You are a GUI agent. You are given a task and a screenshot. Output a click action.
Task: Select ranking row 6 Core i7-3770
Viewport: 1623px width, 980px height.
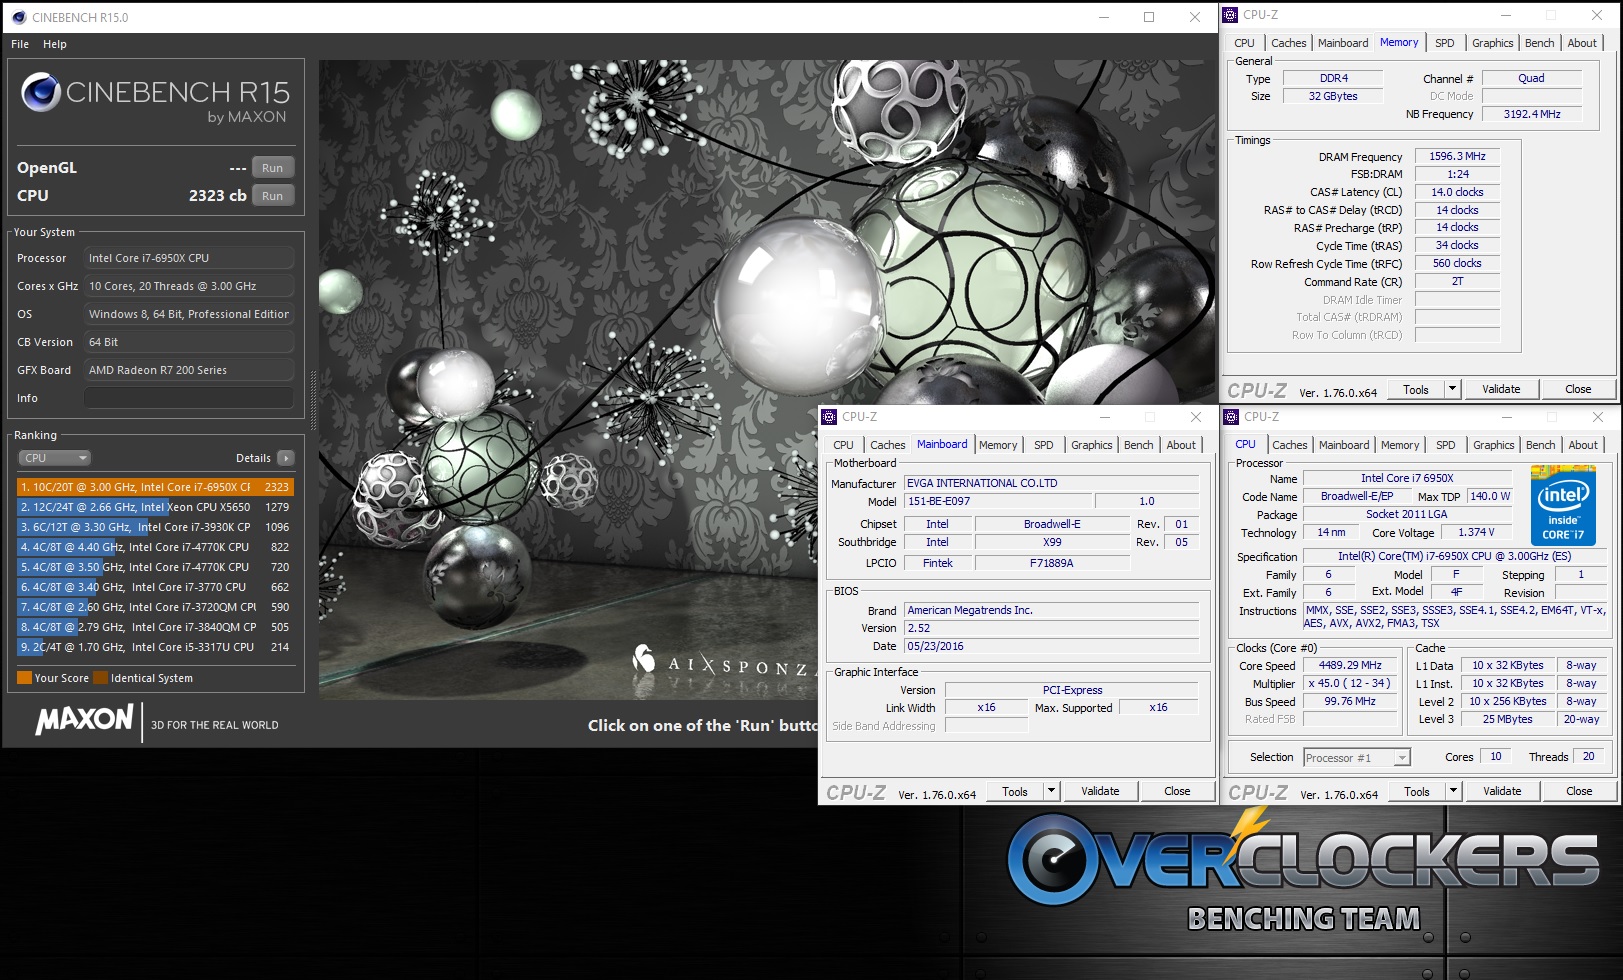coord(155,587)
